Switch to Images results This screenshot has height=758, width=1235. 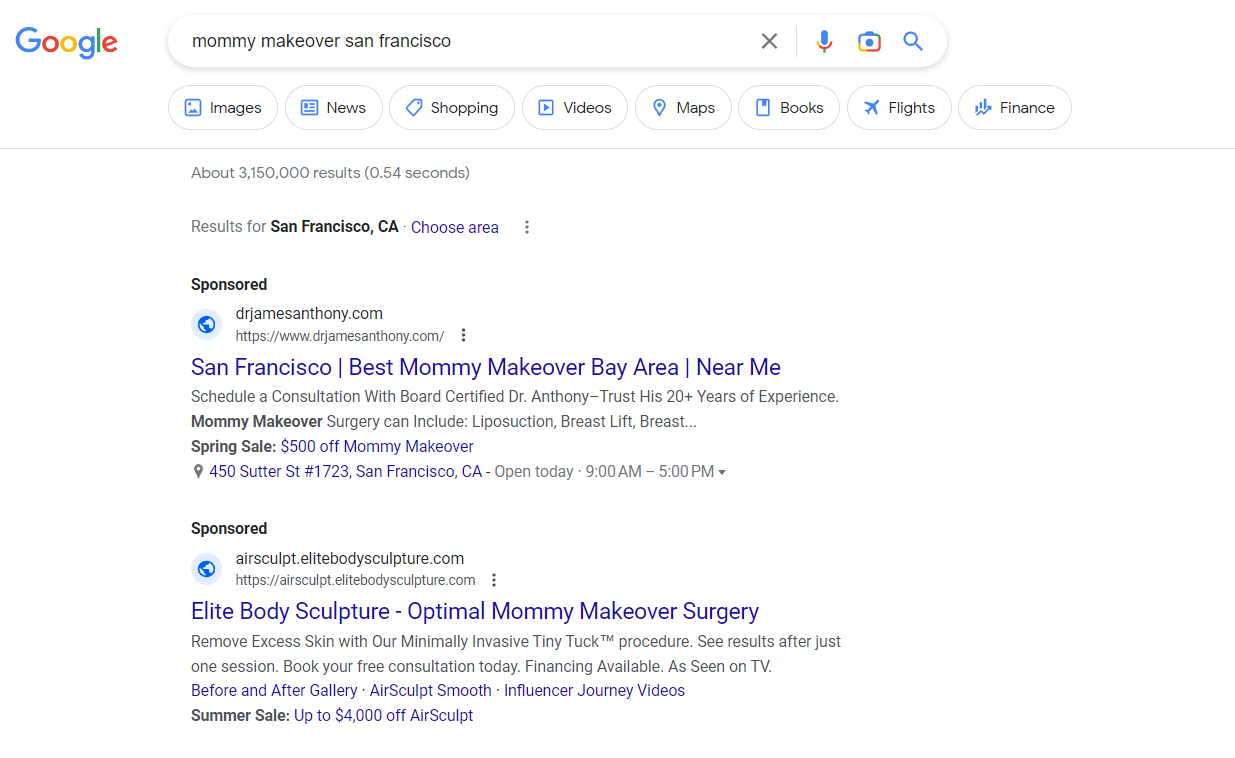tap(223, 108)
